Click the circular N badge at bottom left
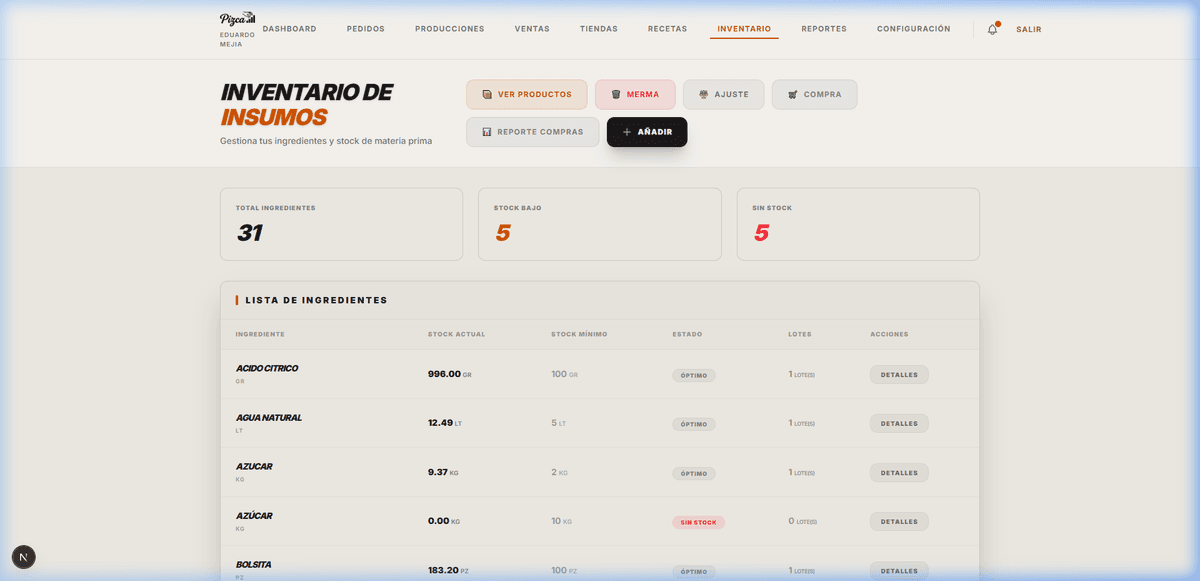The image size is (1200, 581). 23,557
